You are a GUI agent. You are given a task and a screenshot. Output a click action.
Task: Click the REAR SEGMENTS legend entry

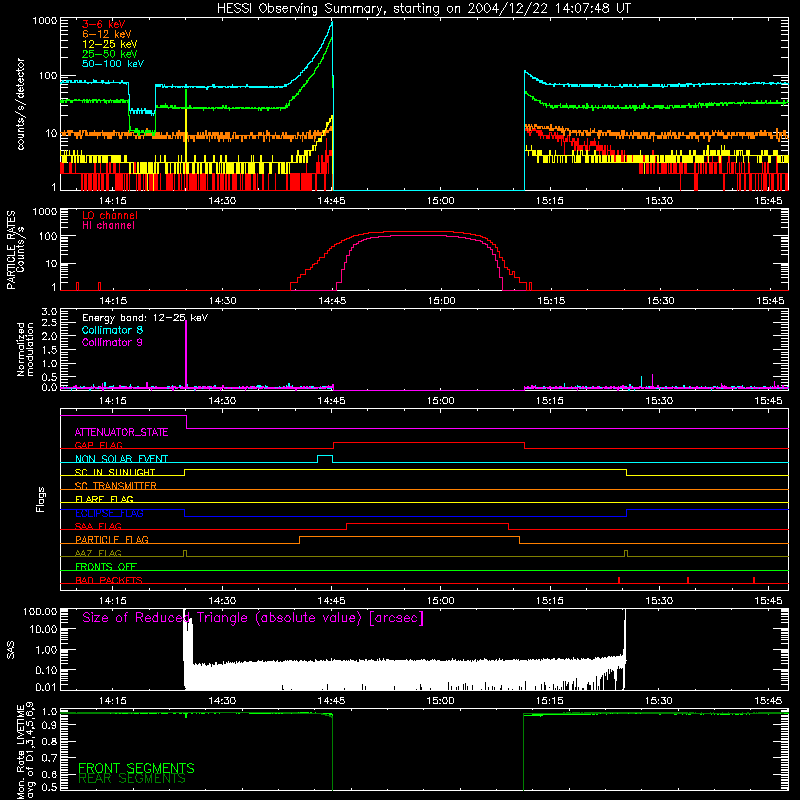pyautogui.click(x=132, y=779)
